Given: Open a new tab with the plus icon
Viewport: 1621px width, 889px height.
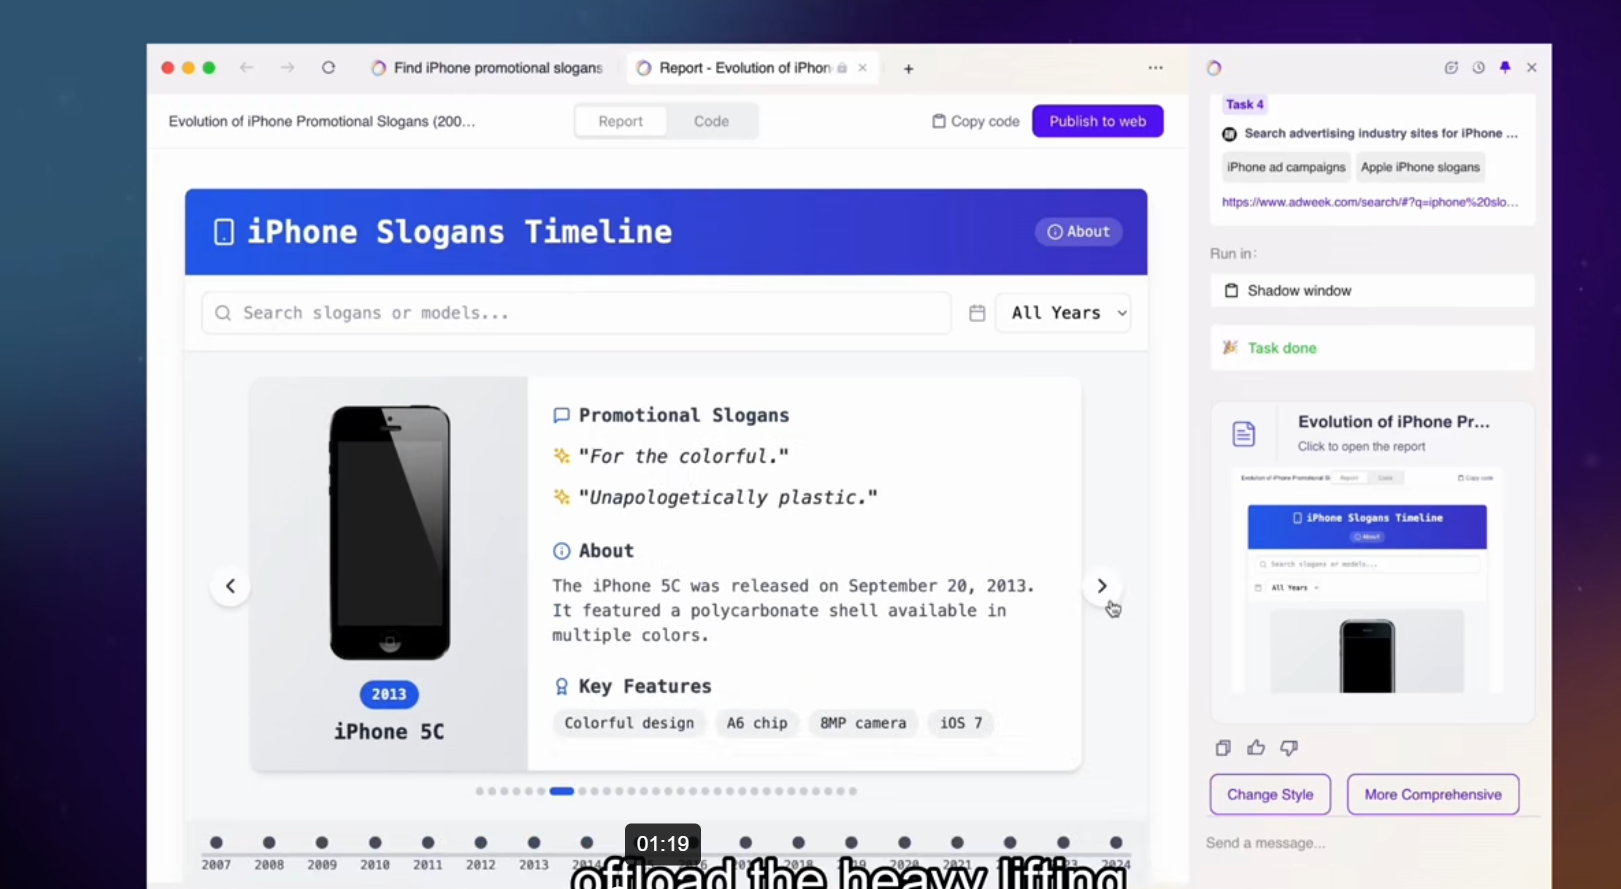Looking at the screenshot, I should pyautogui.click(x=908, y=69).
